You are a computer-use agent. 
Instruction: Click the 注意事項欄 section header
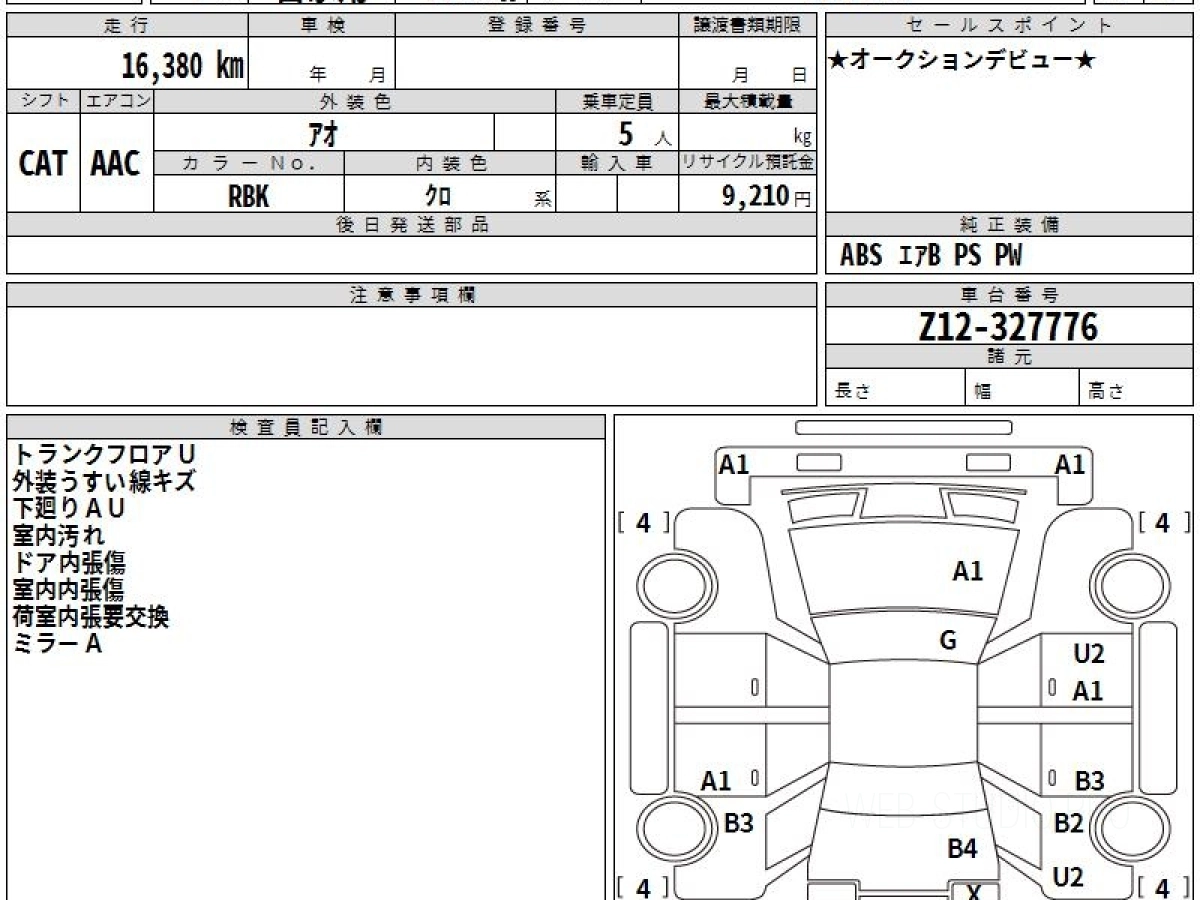(411, 295)
